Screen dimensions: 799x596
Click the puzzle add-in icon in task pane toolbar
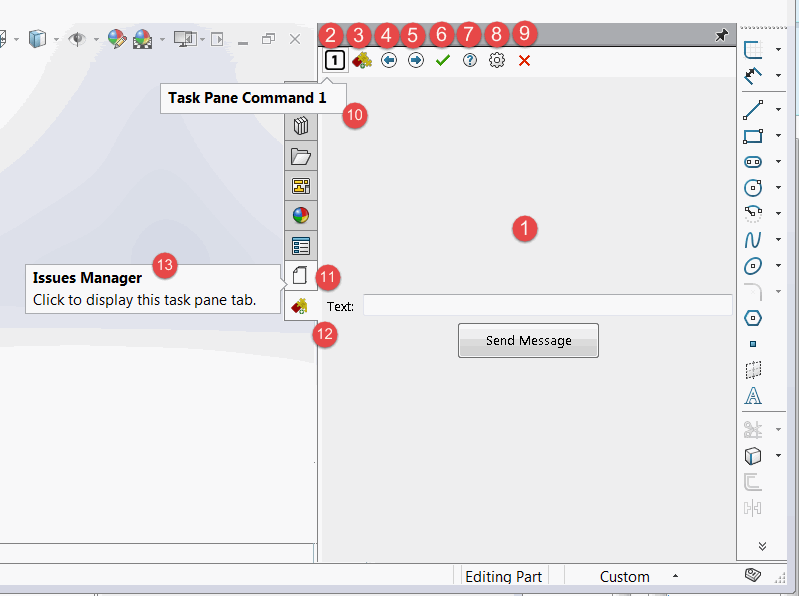(362, 61)
